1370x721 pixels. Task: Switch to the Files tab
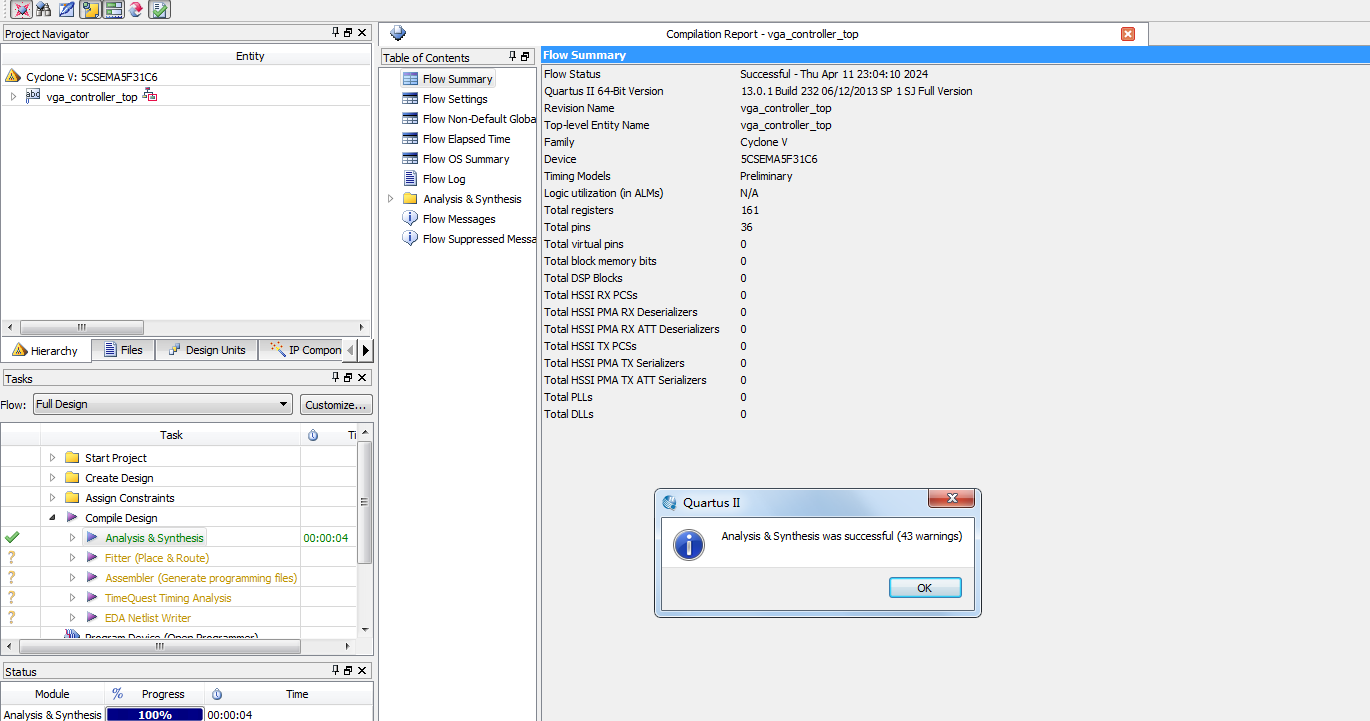124,350
